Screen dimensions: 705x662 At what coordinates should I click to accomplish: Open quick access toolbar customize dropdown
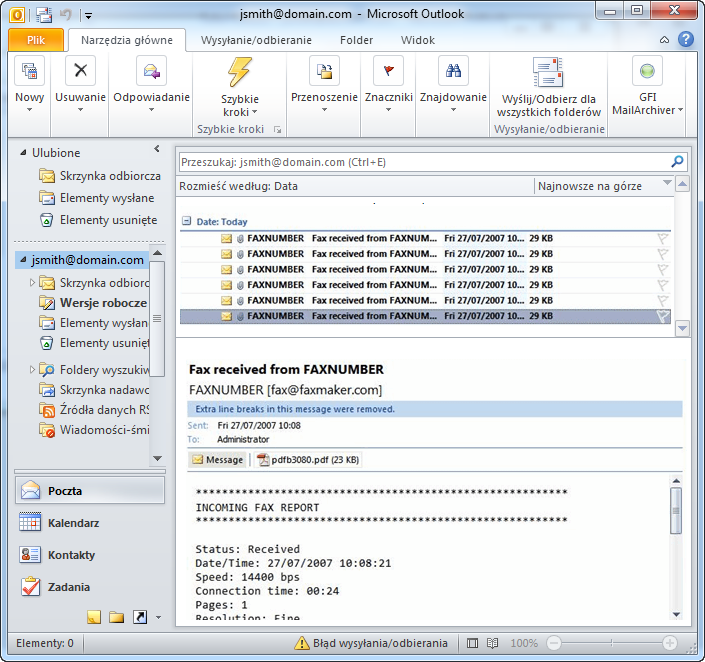click(89, 16)
